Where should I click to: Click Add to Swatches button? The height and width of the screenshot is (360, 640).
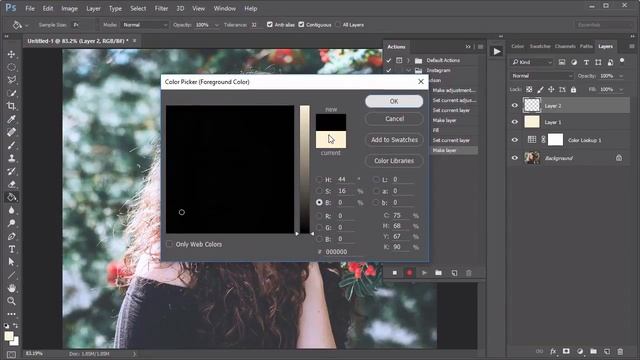point(394,140)
